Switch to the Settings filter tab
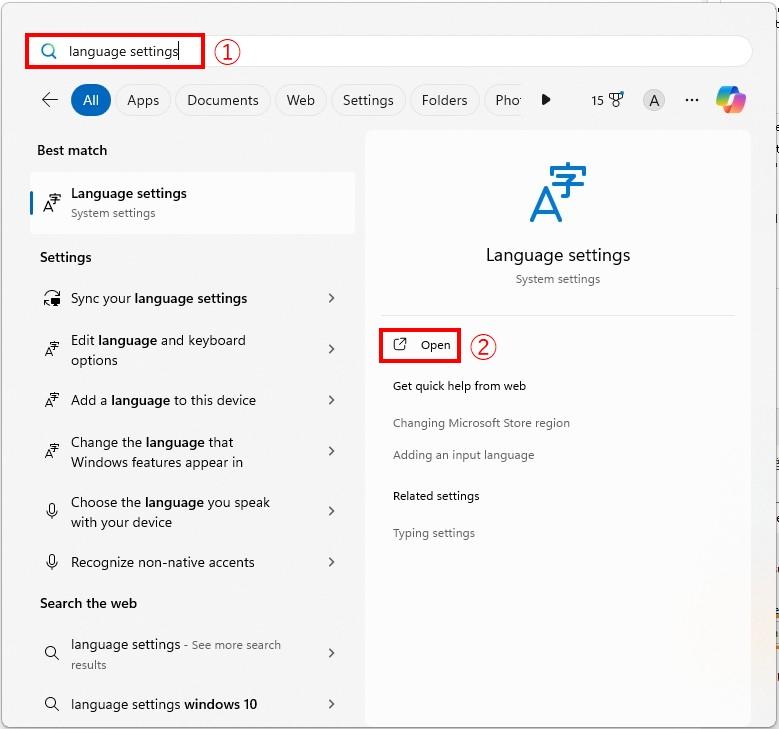 [368, 100]
